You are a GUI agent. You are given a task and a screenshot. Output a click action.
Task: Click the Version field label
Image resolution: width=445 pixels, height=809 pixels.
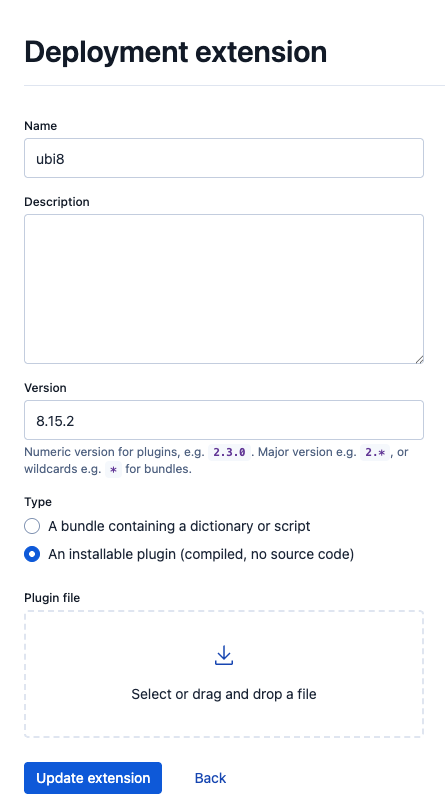45,388
